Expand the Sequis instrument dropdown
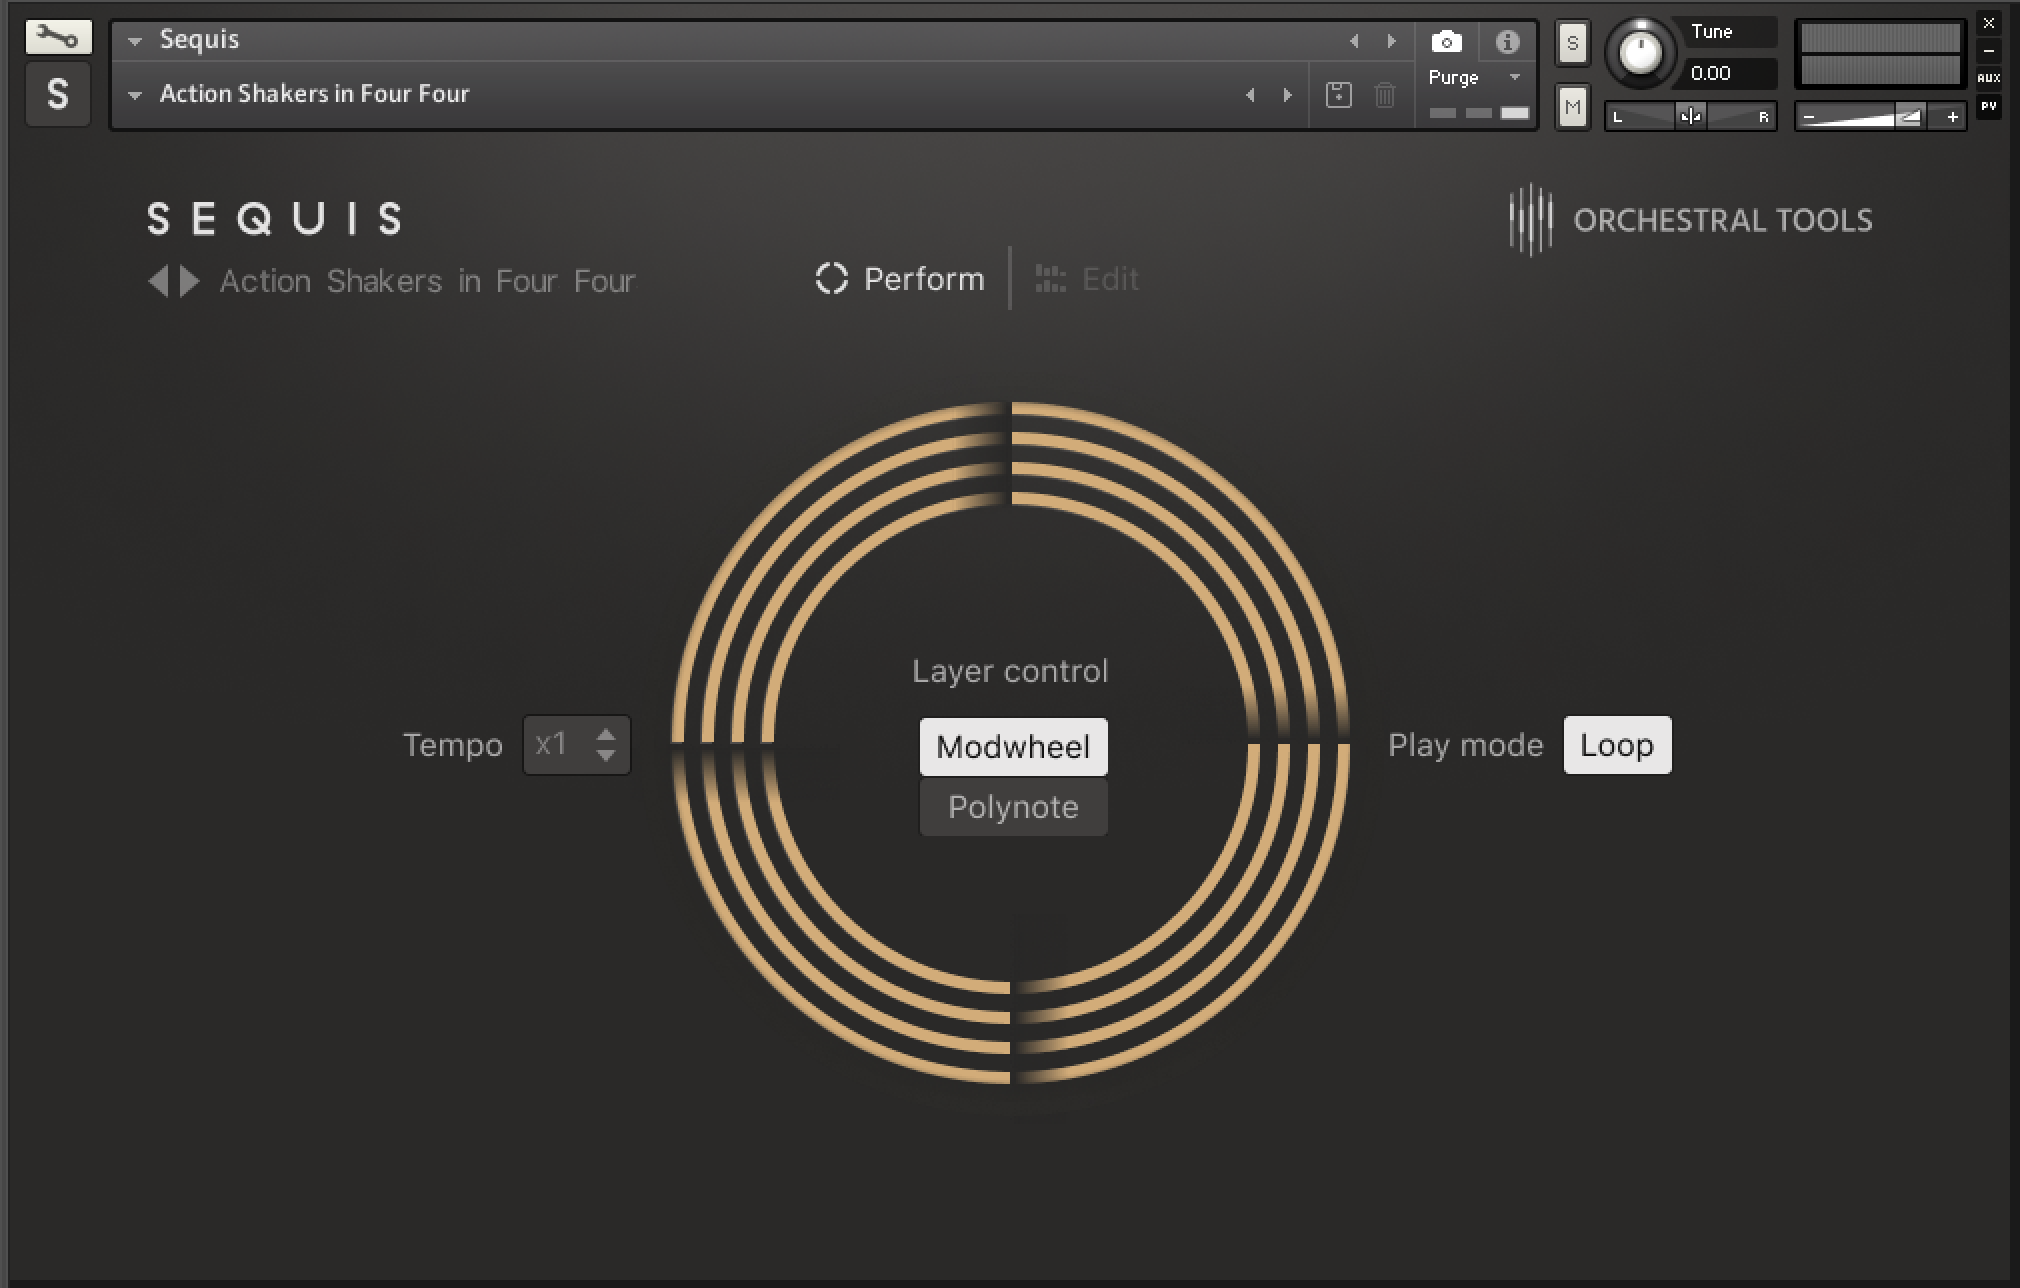Viewport: 2020px width, 1288px height. coord(135,41)
